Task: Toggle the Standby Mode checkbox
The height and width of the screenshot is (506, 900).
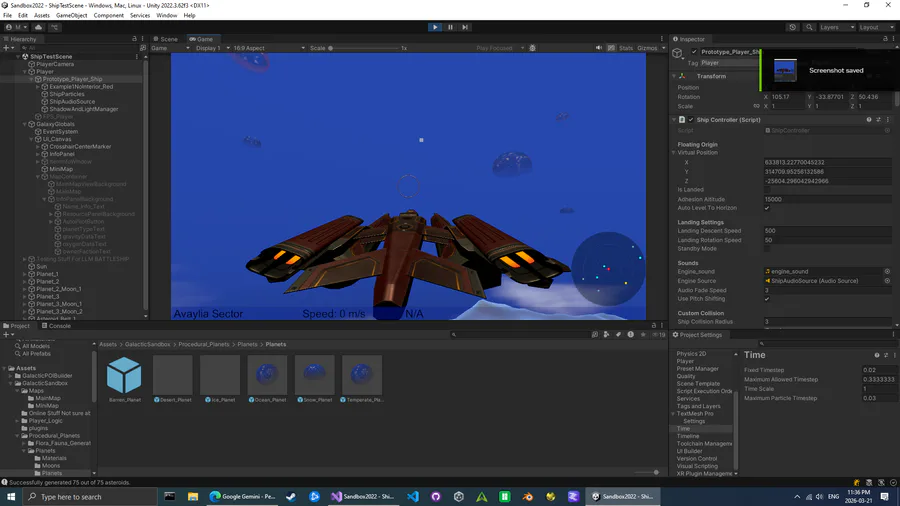Action: tap(767, 249)
